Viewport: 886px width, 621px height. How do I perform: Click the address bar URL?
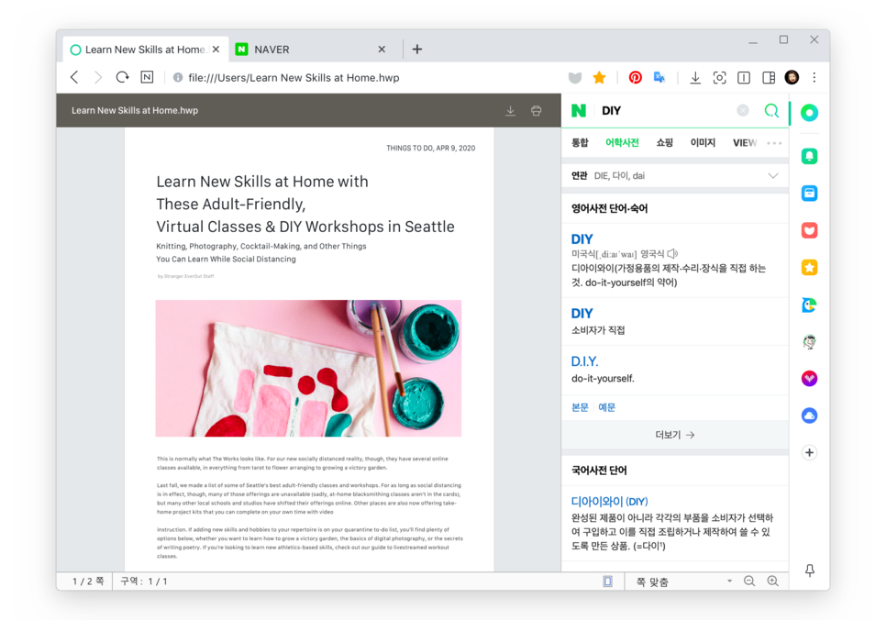point(294,78)
